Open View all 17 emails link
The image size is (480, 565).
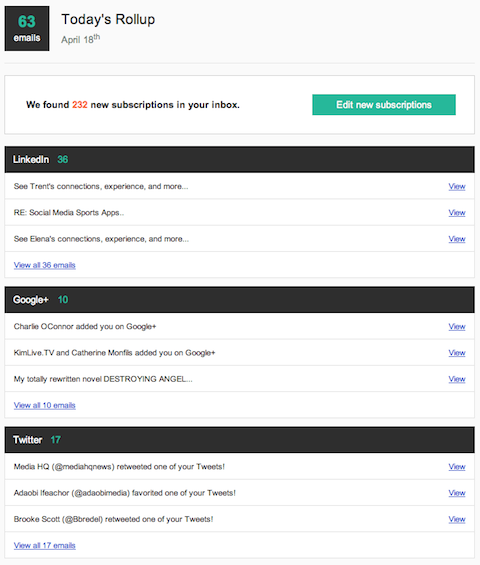tap(45, 546)
